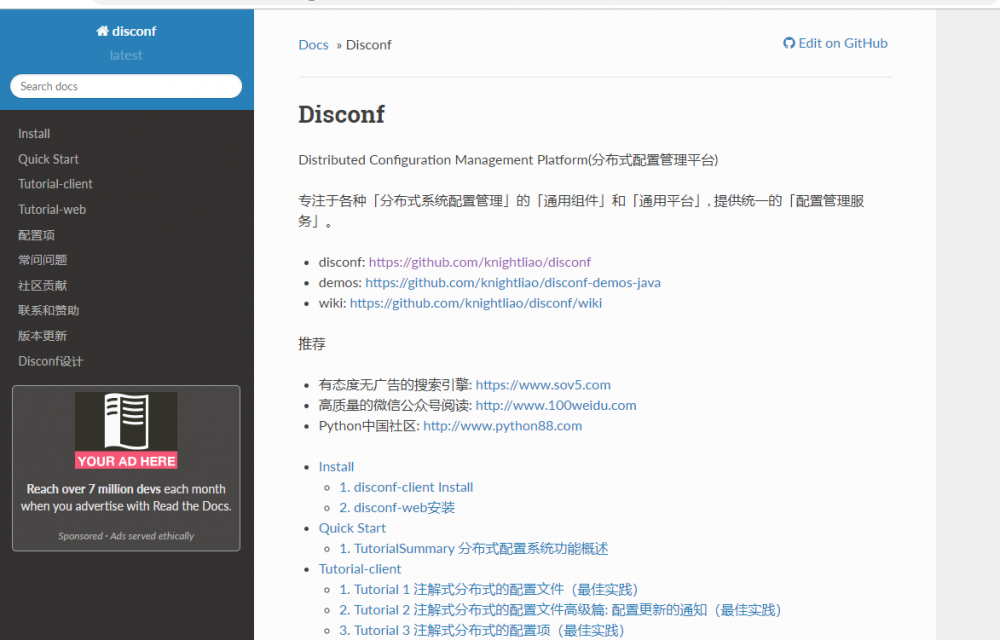Click the 推荐 section text

click(x=312, y=344)
